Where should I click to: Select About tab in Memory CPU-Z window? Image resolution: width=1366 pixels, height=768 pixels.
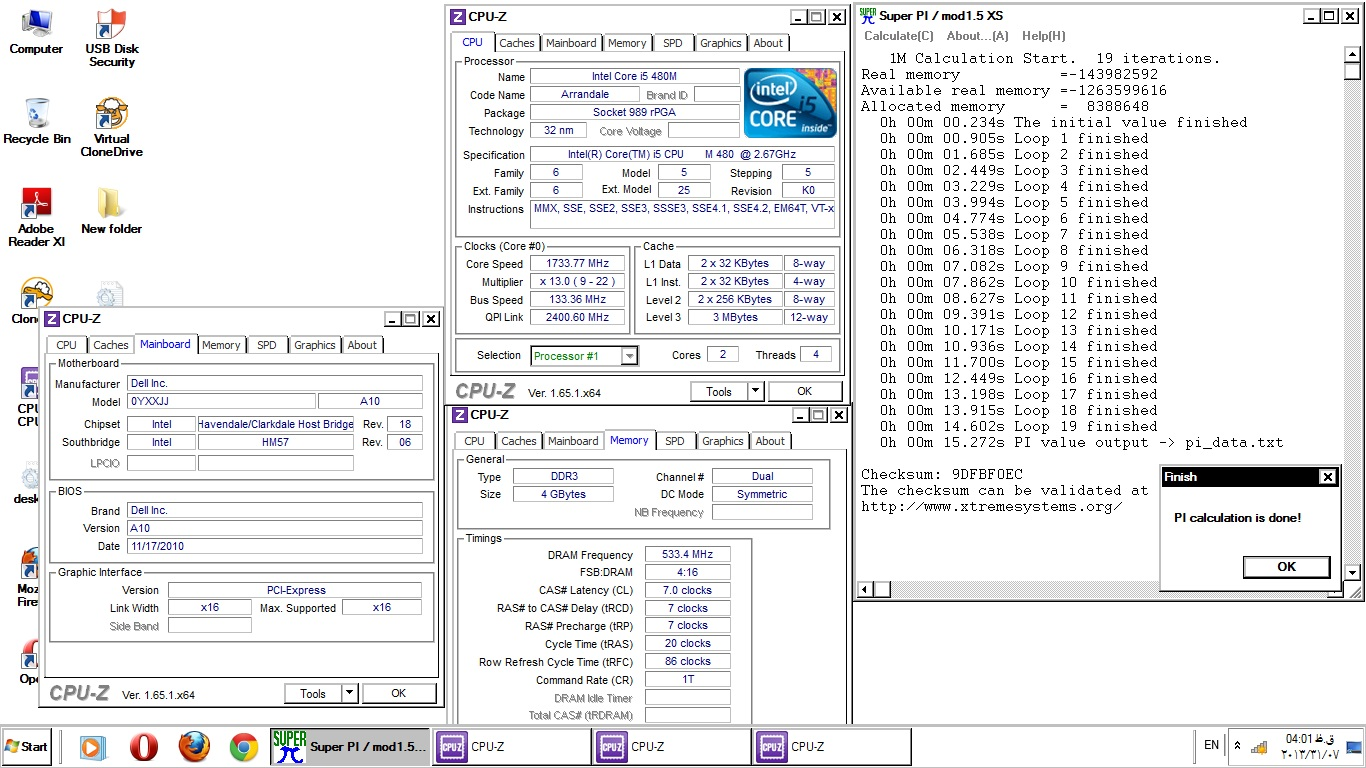770,441
